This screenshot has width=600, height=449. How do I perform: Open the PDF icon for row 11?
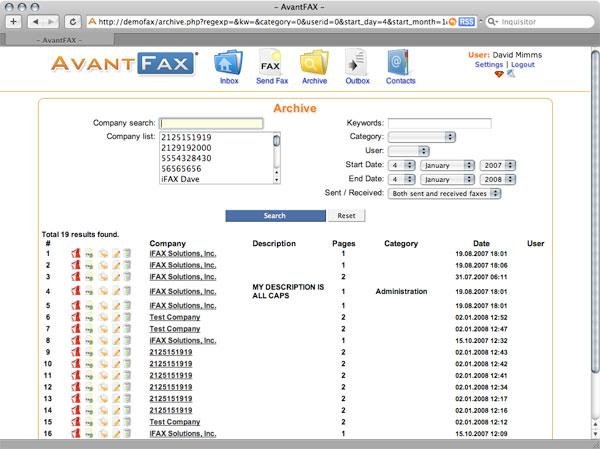(x=76, y=375)
